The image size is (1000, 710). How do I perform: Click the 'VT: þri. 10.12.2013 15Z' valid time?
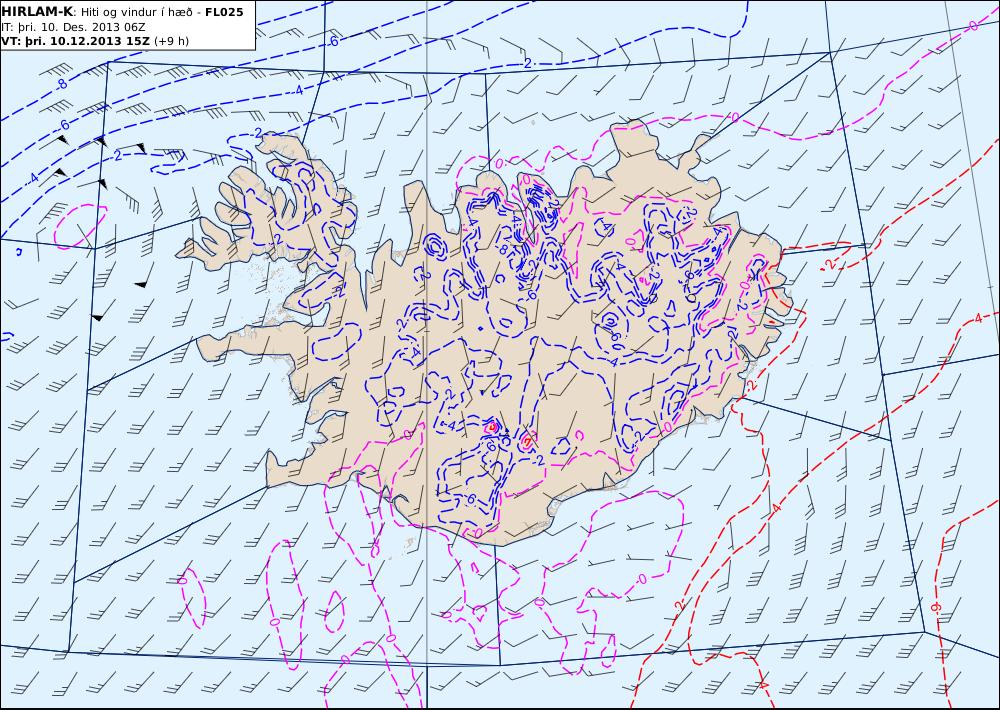[x=77, y=41]
